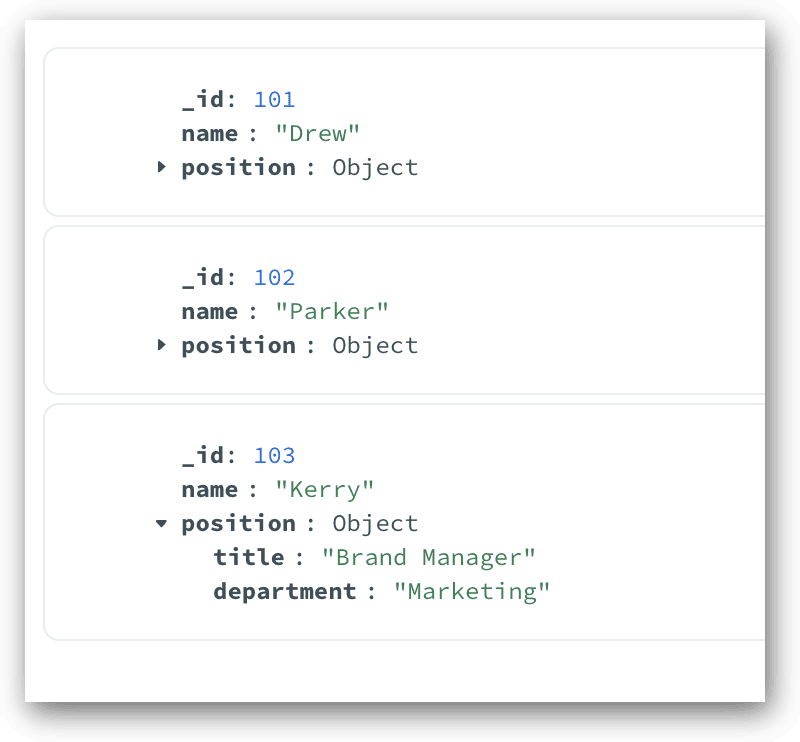
Task: Click the name key in Parker's document
Action: click(210, 312)
